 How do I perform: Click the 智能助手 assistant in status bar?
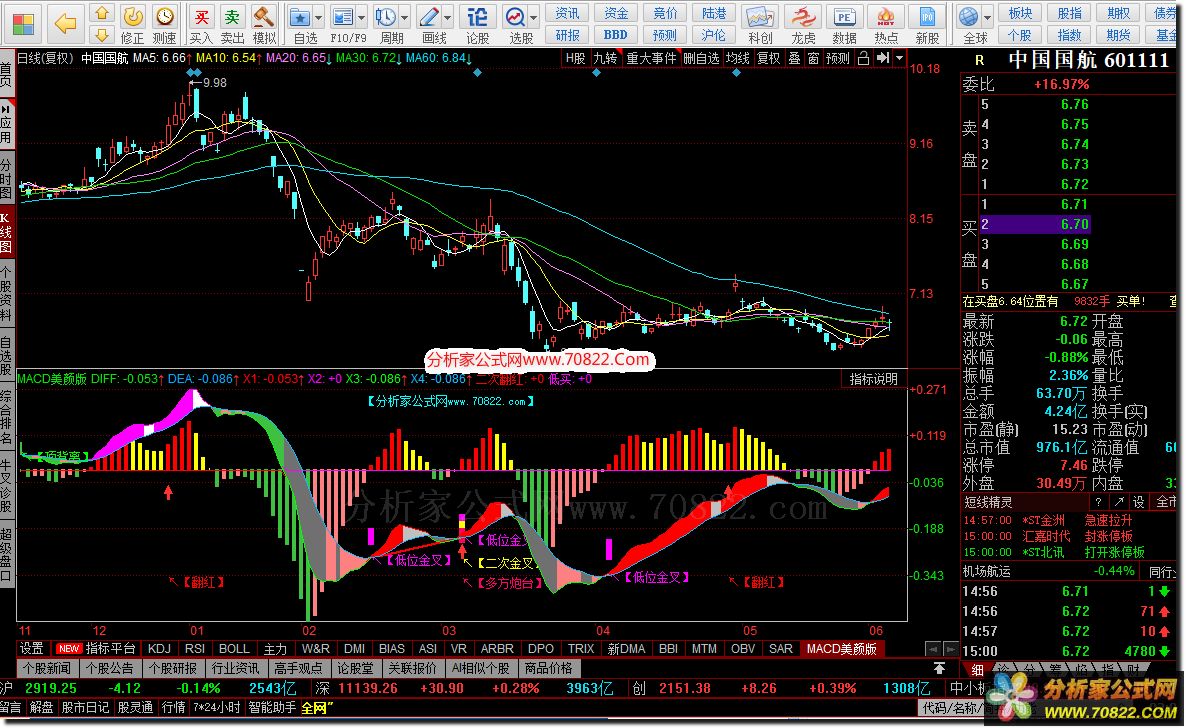272,708
